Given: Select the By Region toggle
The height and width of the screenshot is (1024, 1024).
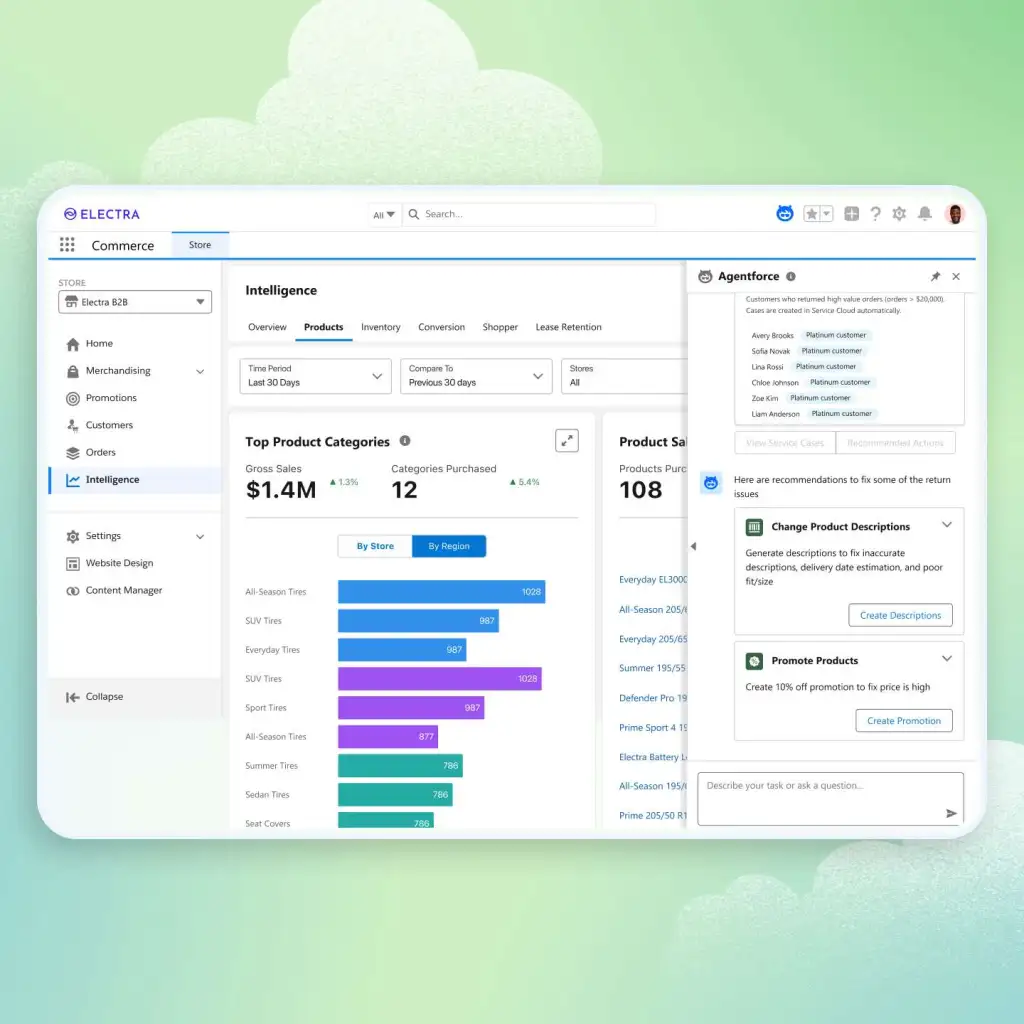Looking at the screenshot, I should [x=448, y=546].
